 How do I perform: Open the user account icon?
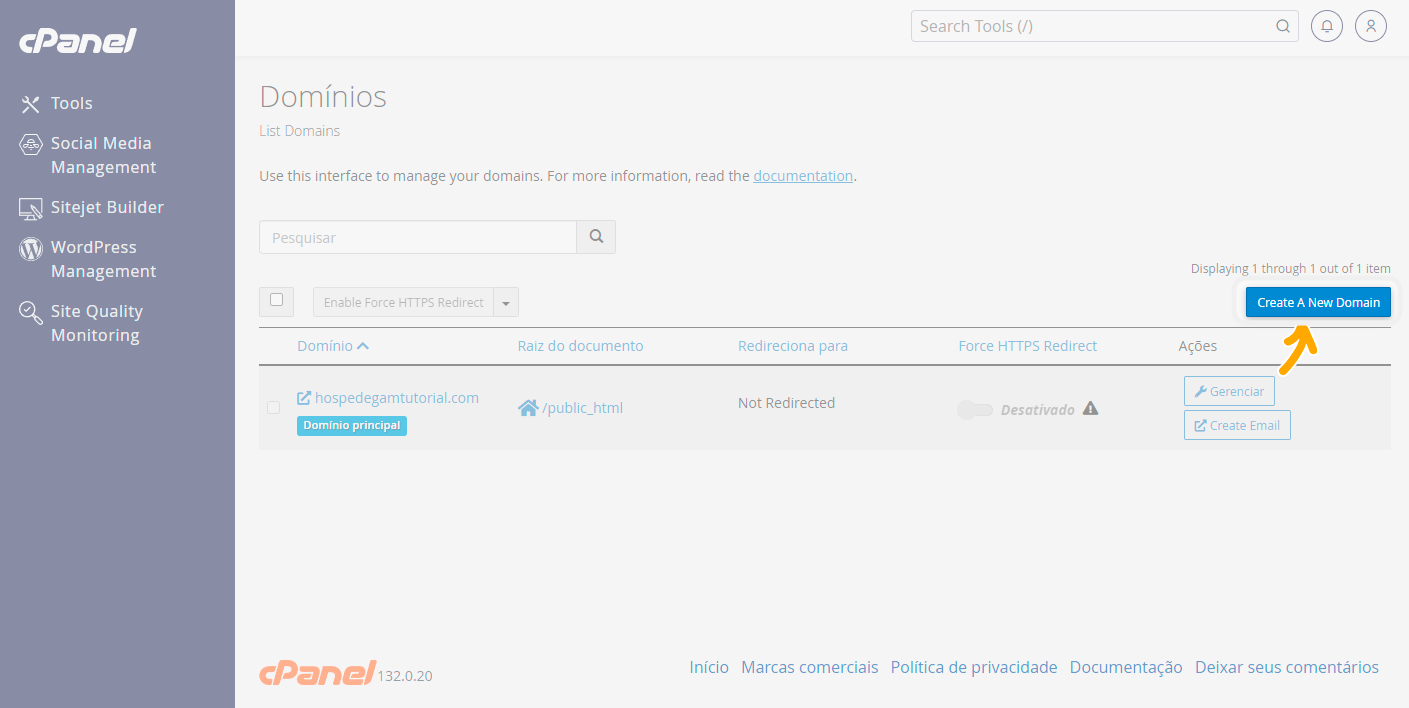coord(1370,26)
